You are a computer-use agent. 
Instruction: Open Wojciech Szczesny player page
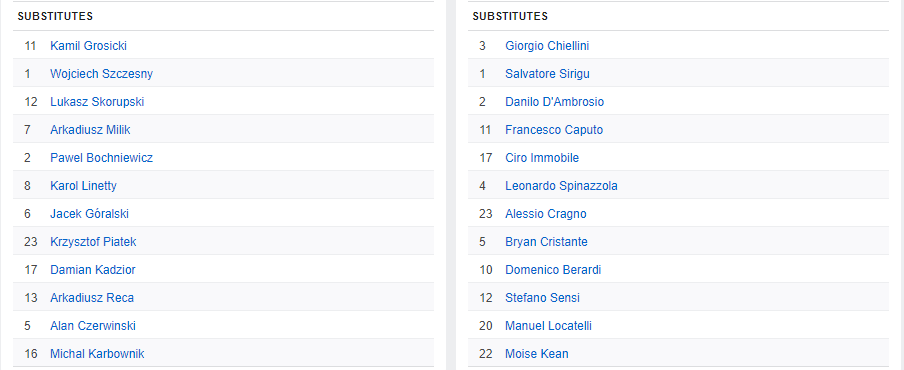[101, 74]
